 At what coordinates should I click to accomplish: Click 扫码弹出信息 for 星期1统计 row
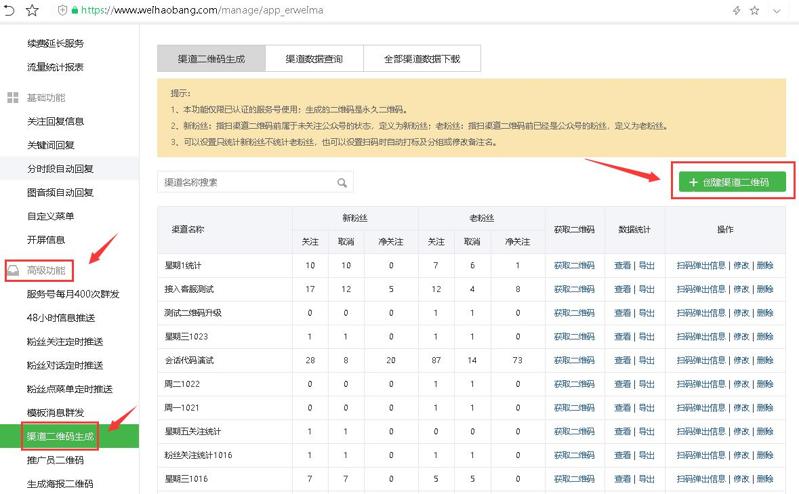pos(701,265)
